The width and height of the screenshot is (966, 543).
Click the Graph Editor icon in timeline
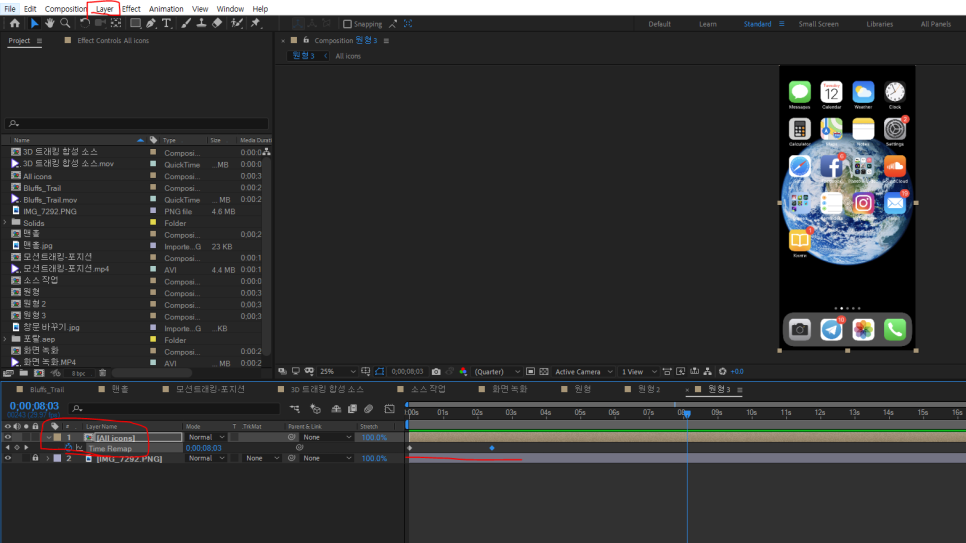(389, 409)
